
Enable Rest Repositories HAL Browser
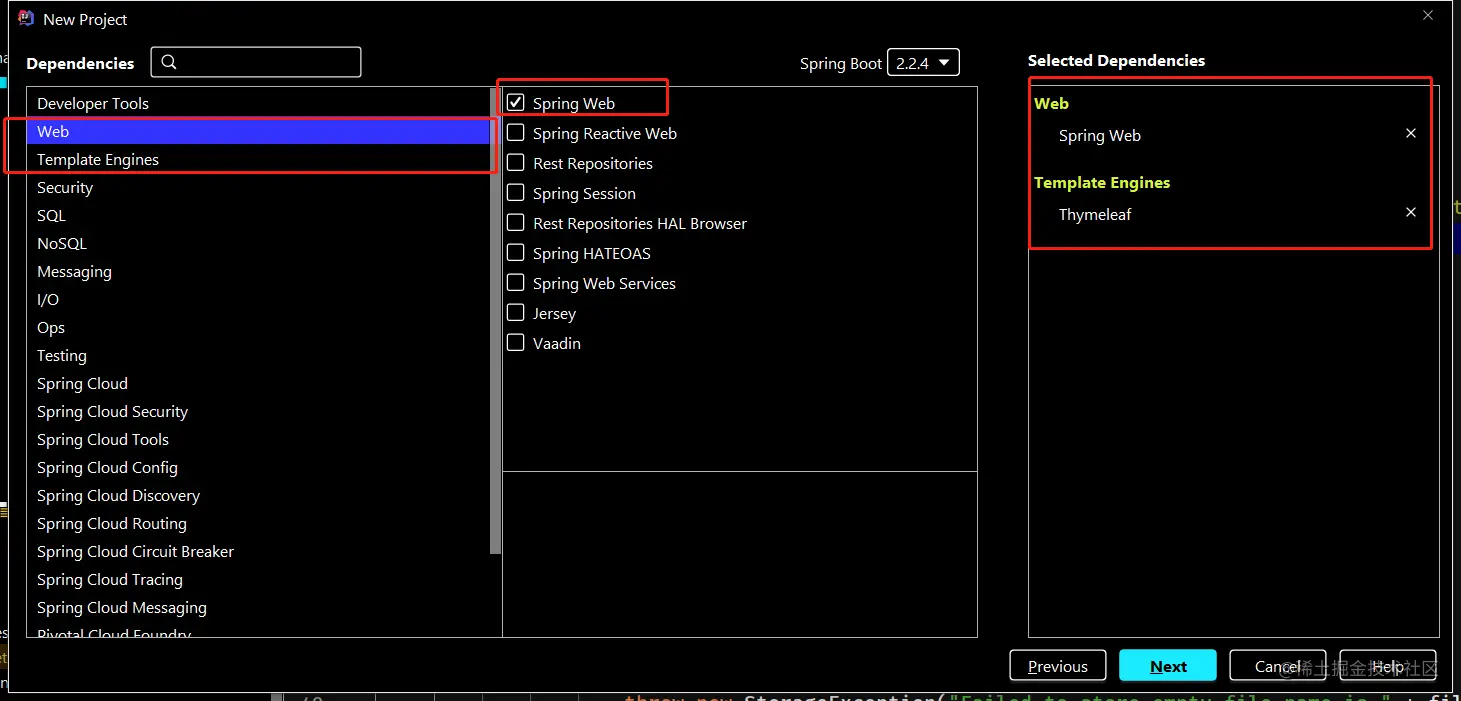pyautogui.click(x=516, y=222)
